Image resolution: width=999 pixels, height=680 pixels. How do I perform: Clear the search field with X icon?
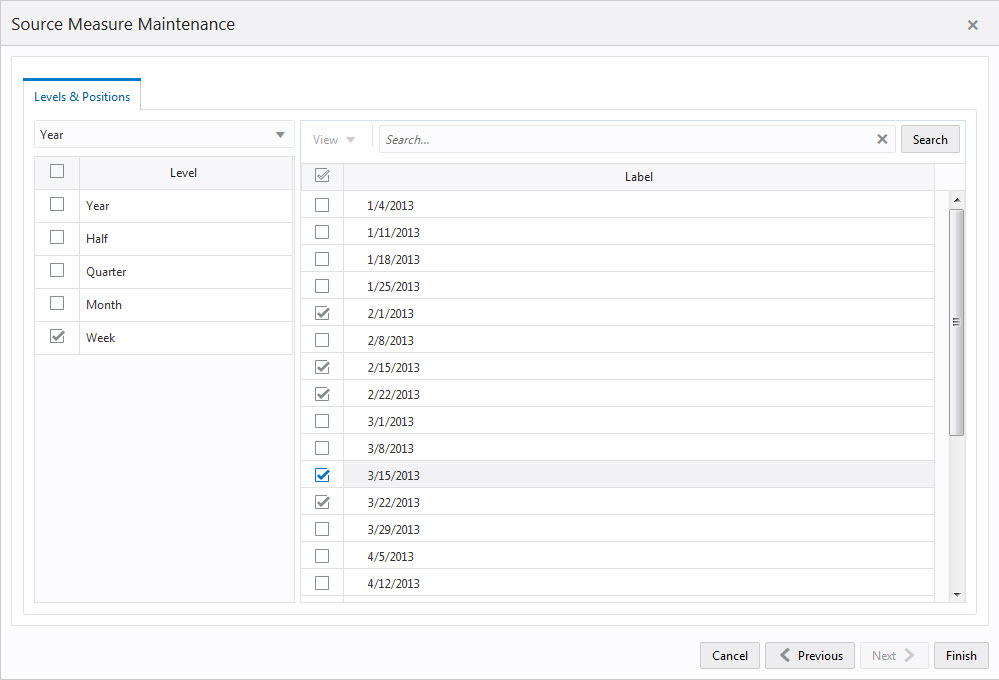pyautogui.click(x=882, y=139)
